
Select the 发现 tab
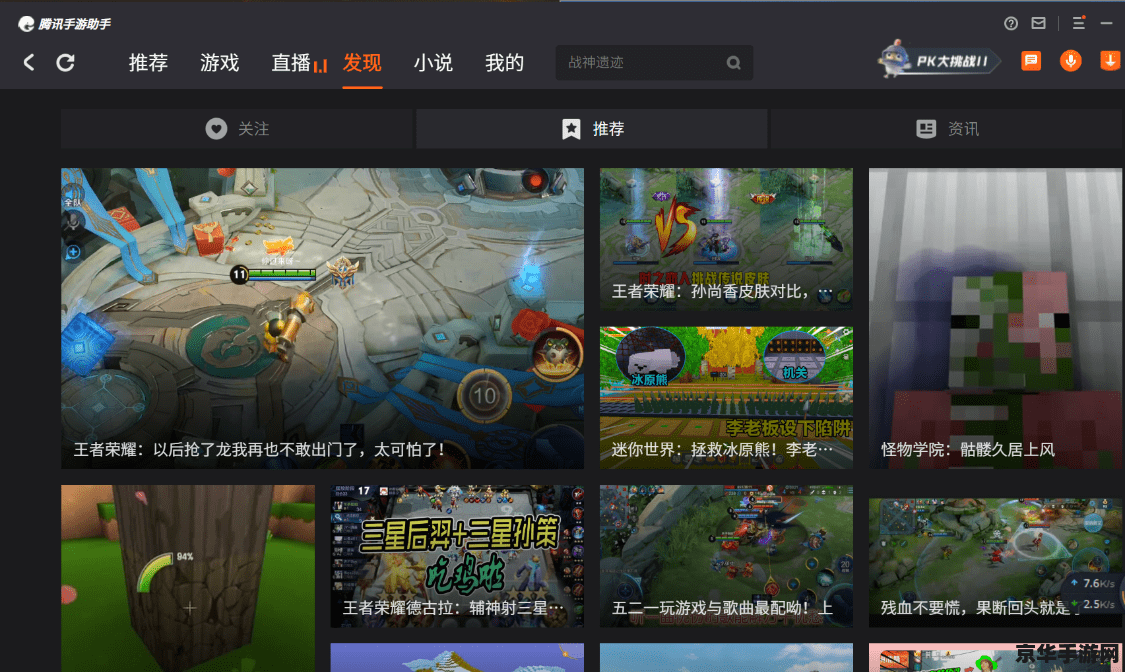(362, 62)
